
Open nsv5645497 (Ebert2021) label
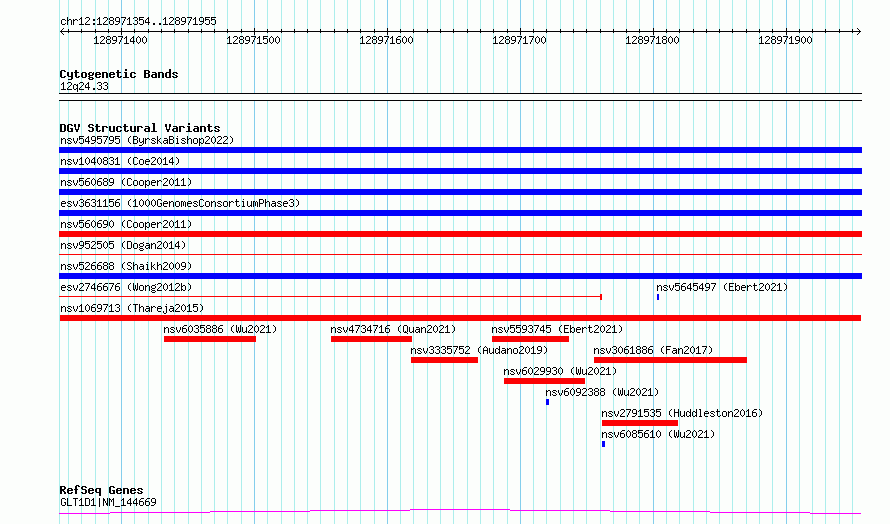(x=722, y=287)
